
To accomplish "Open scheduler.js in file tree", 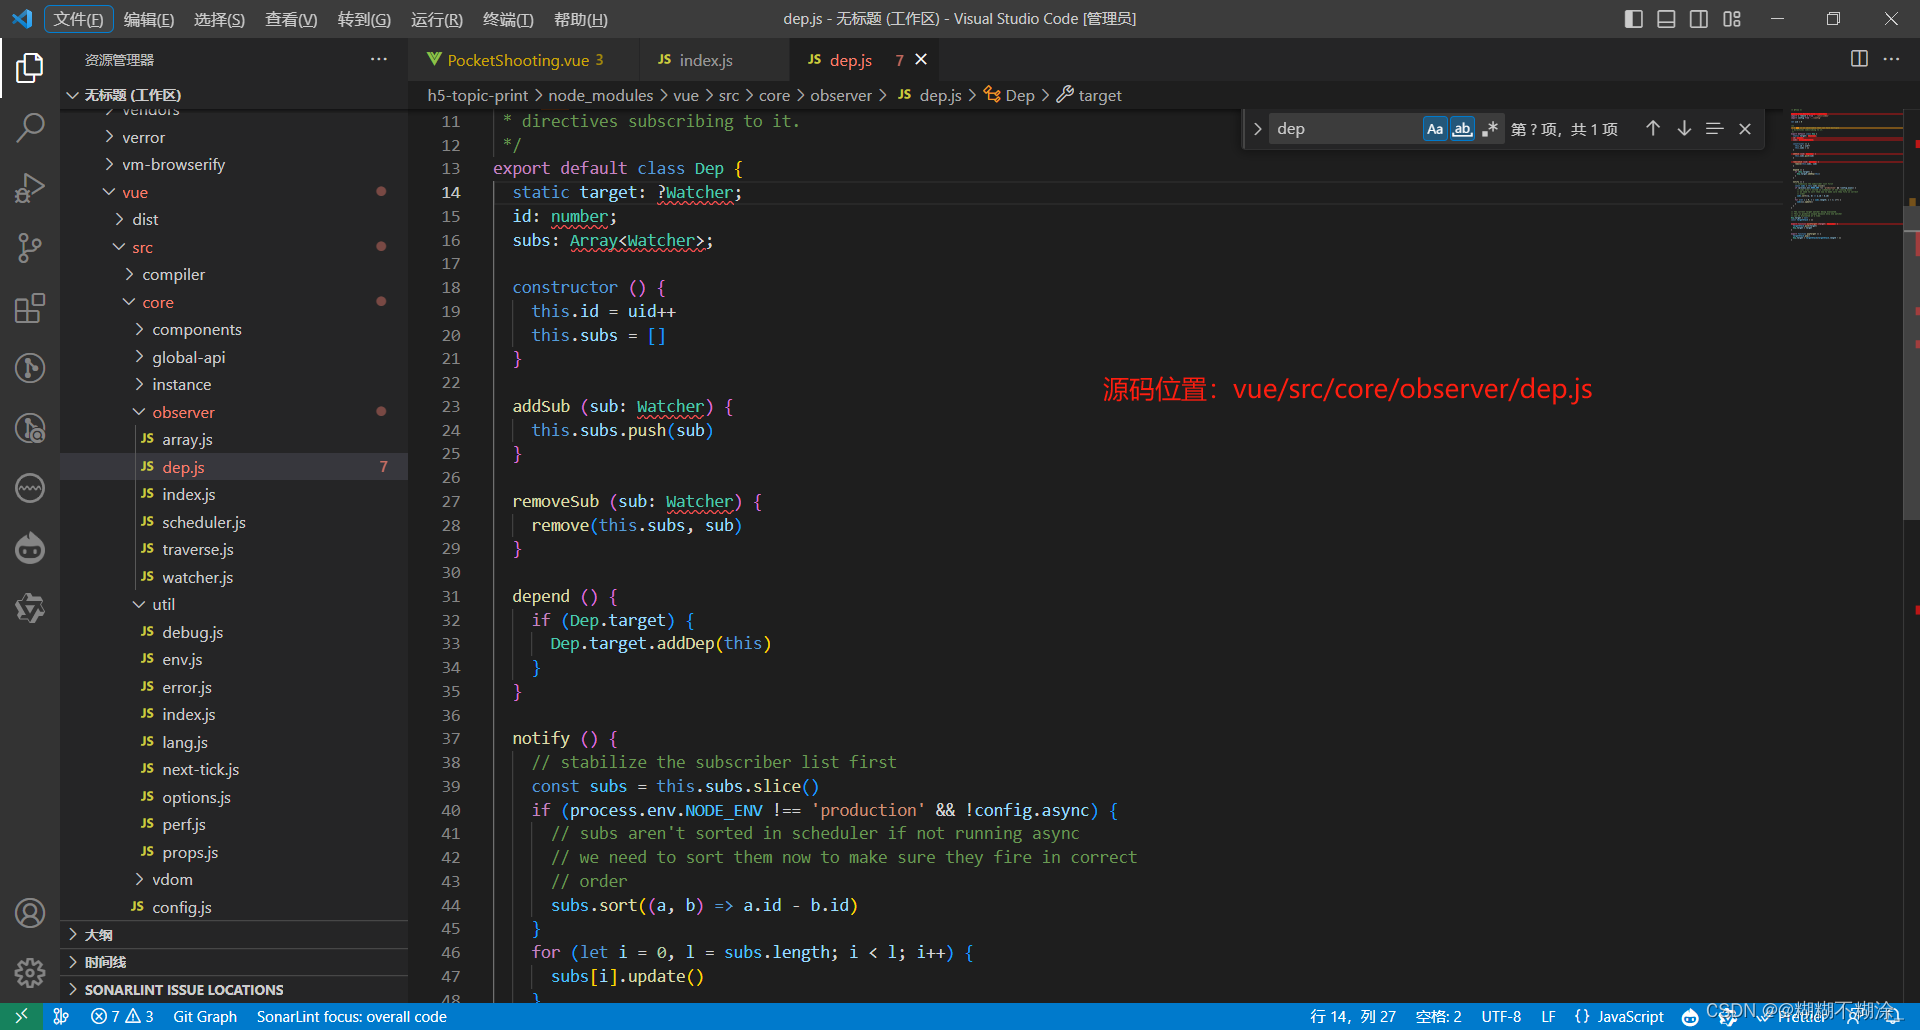I will 204,522.
